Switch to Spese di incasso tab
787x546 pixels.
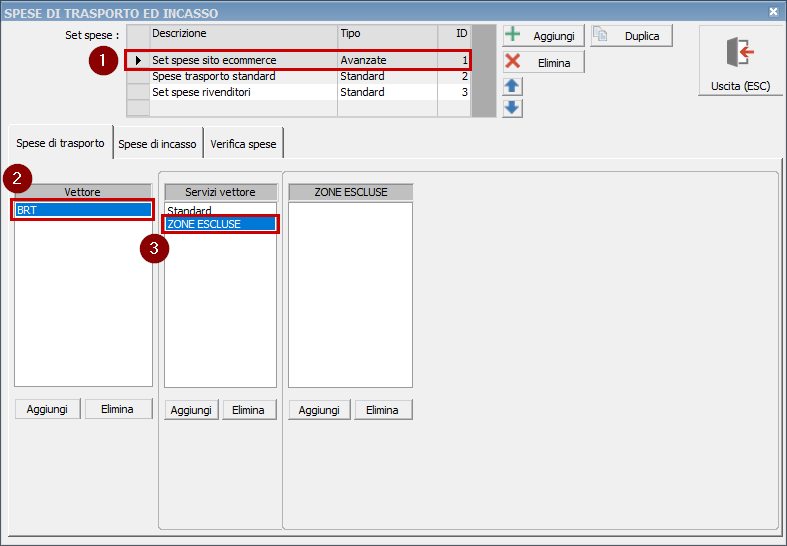point(157,144)
